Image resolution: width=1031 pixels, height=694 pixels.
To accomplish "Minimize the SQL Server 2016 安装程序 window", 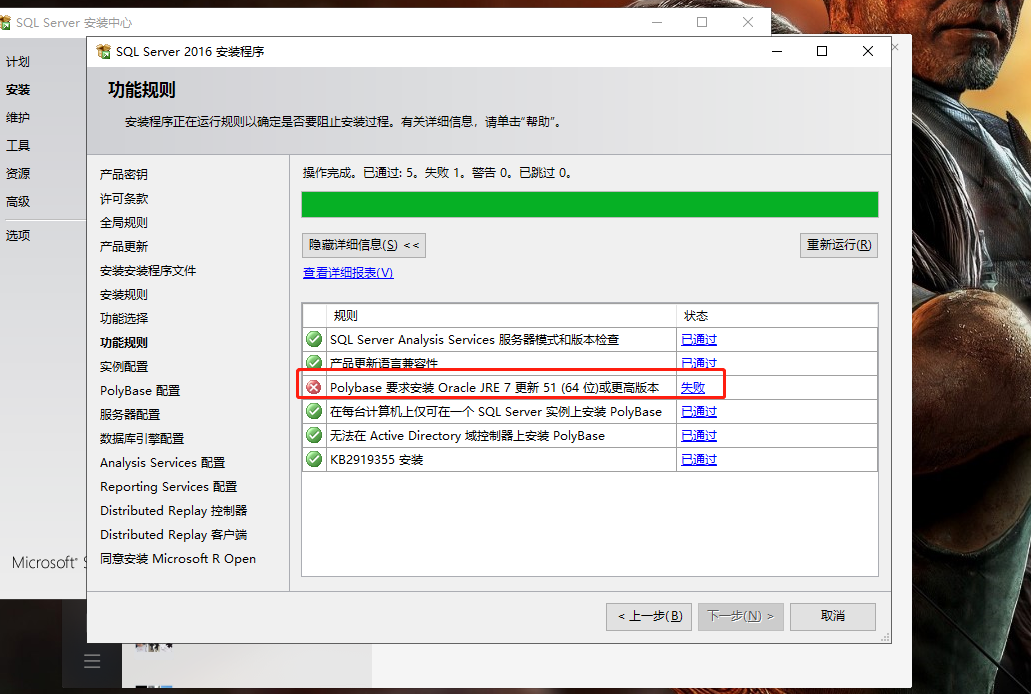I will point(777,51).
